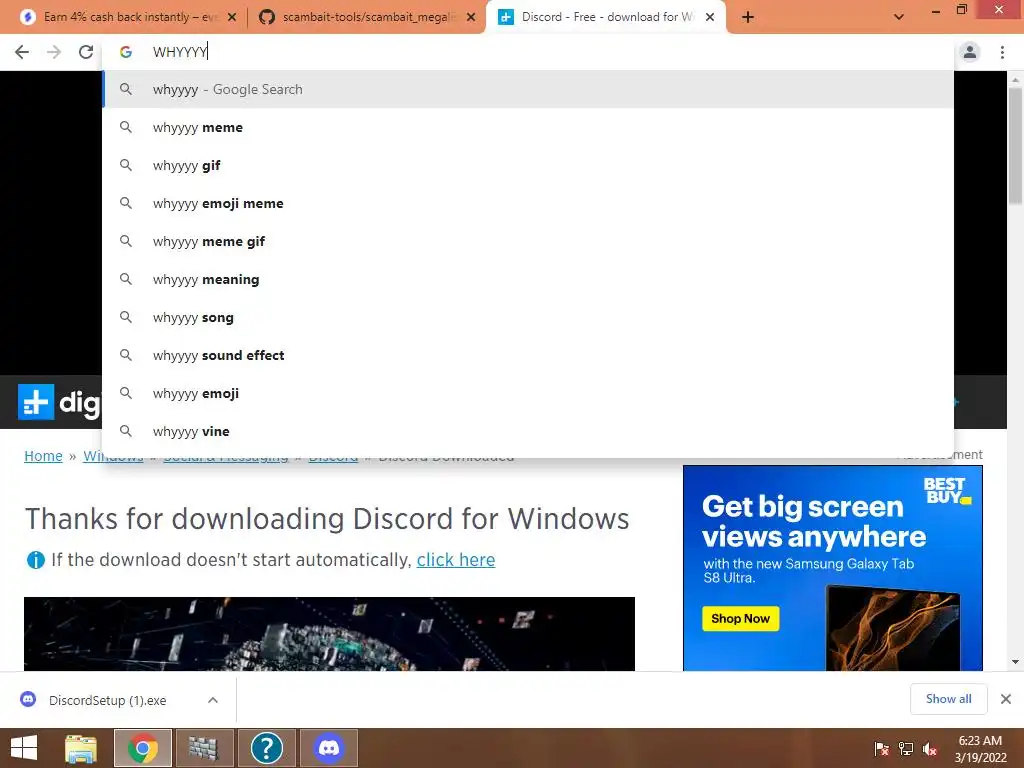Open File Explorer from the taskbar

pyautogui.click(x=81, y=748)
